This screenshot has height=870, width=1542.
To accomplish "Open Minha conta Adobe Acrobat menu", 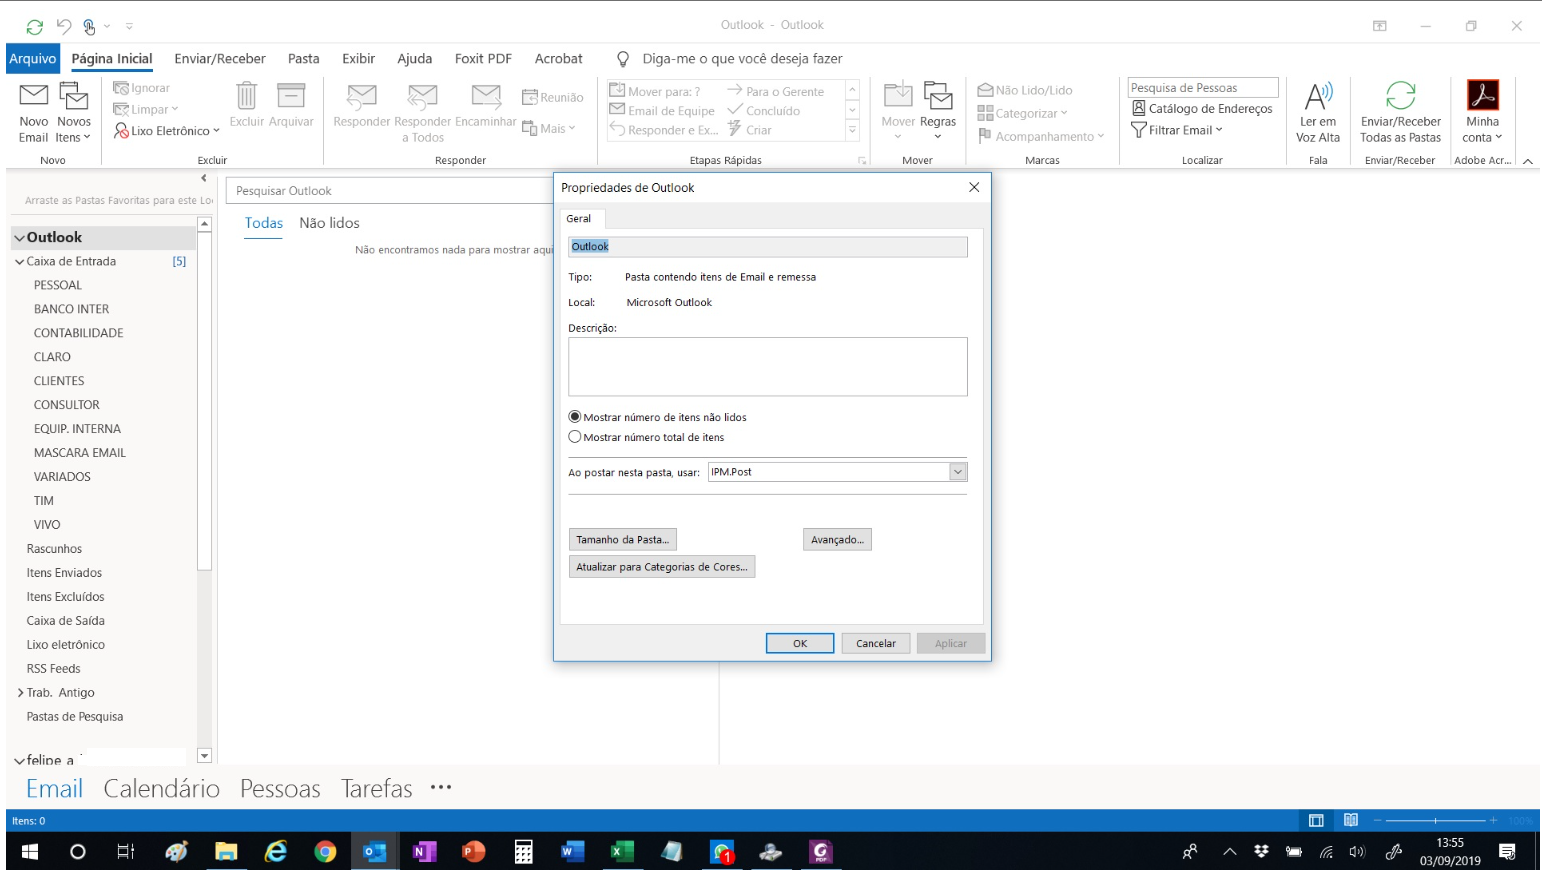I will tap(1482, 113).
